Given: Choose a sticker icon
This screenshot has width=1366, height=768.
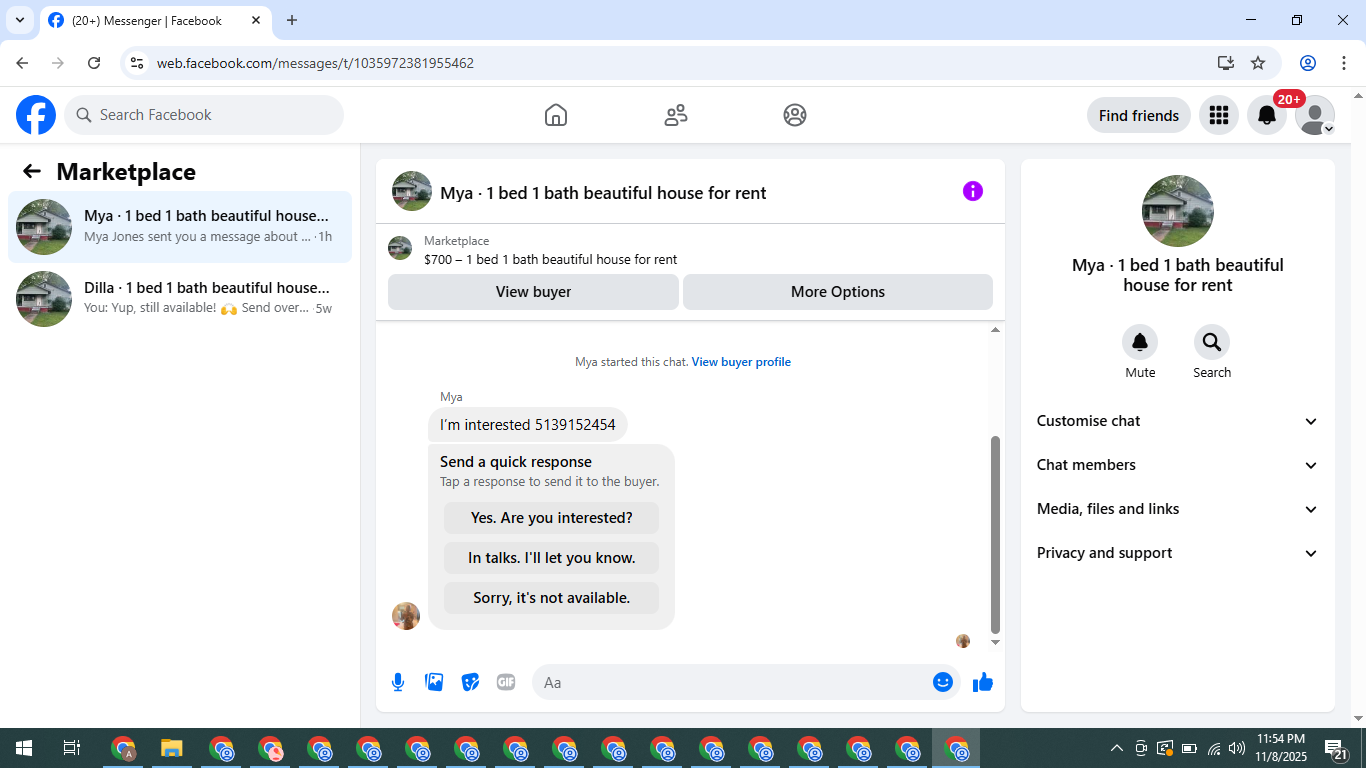Looking at the screenshot, I should coord(470,682).
